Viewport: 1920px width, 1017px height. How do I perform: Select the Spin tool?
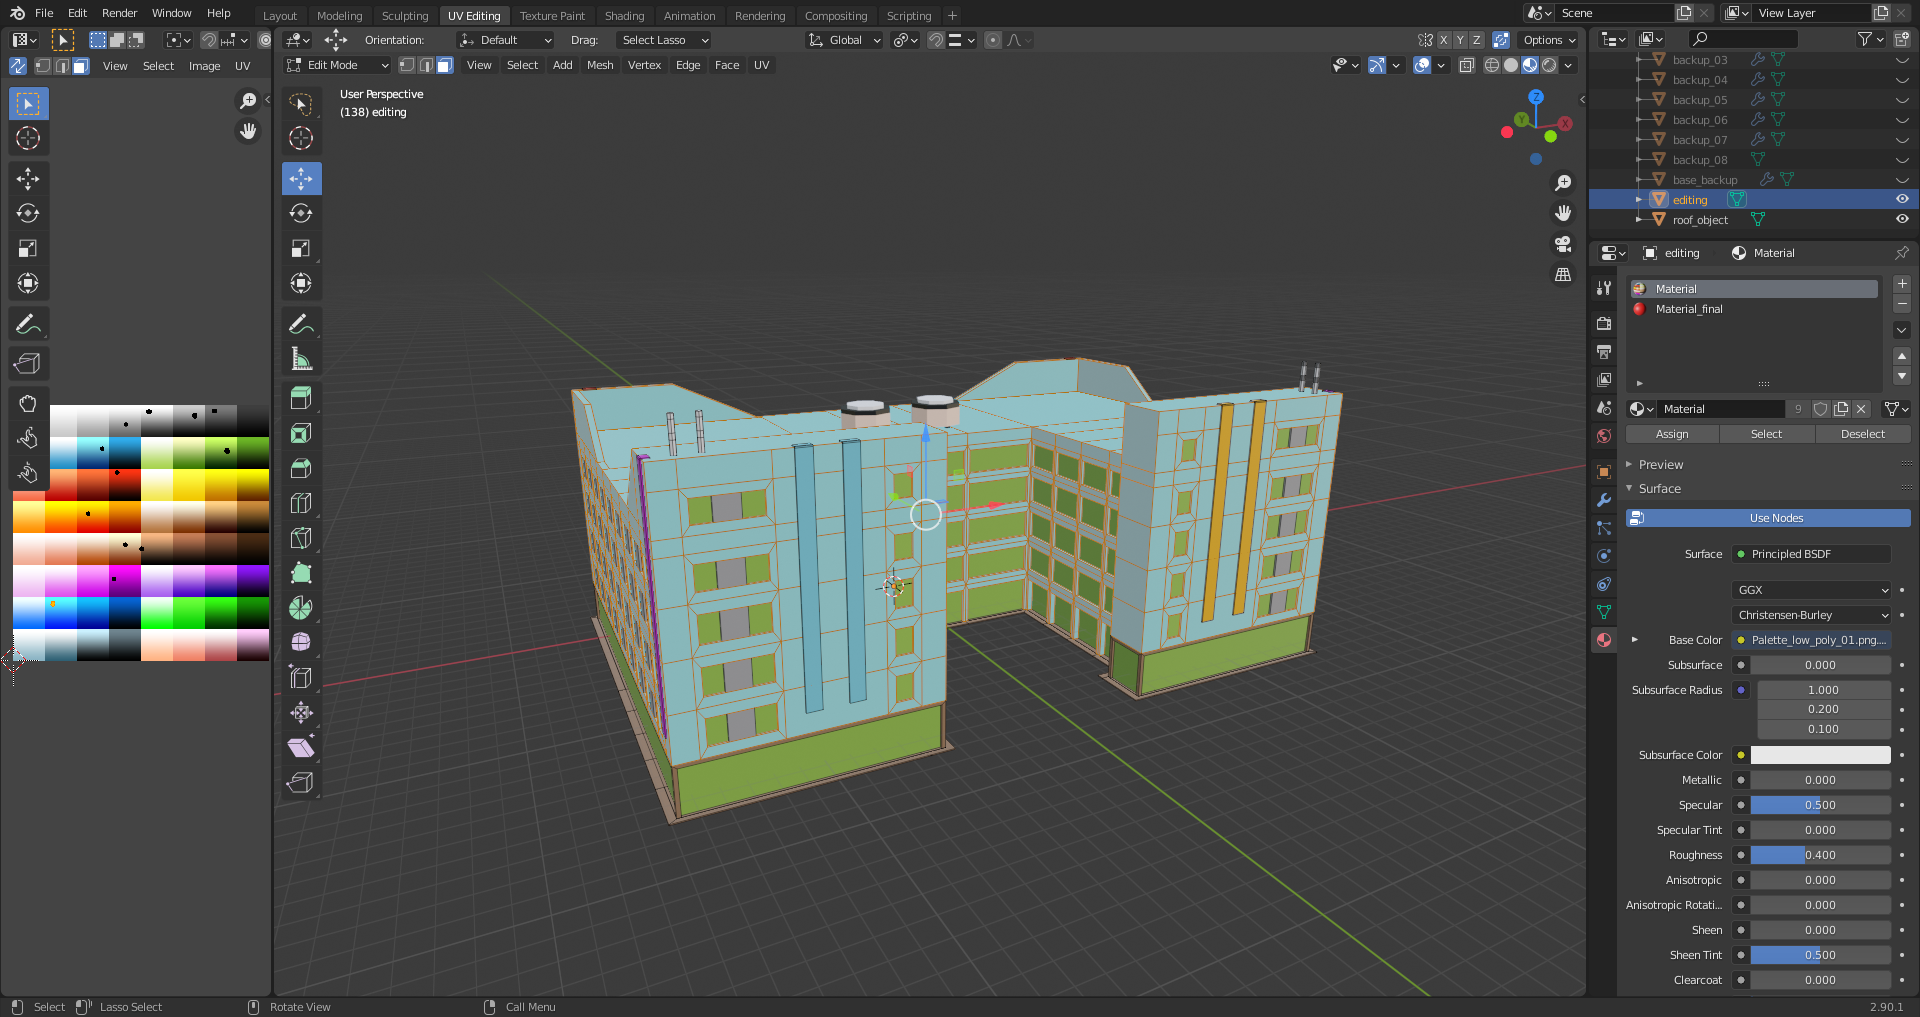pyautogui.click(x=301, y=608)
